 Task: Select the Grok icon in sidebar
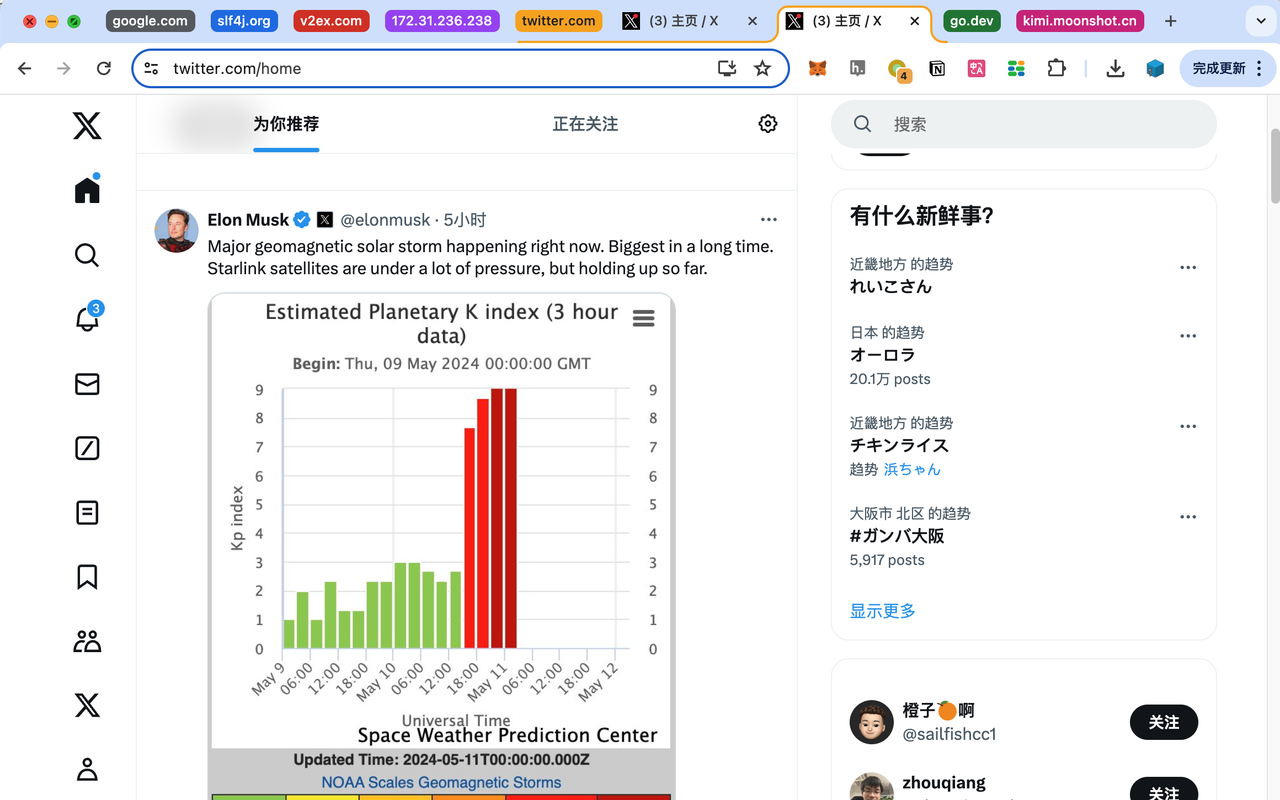[86, 448]
